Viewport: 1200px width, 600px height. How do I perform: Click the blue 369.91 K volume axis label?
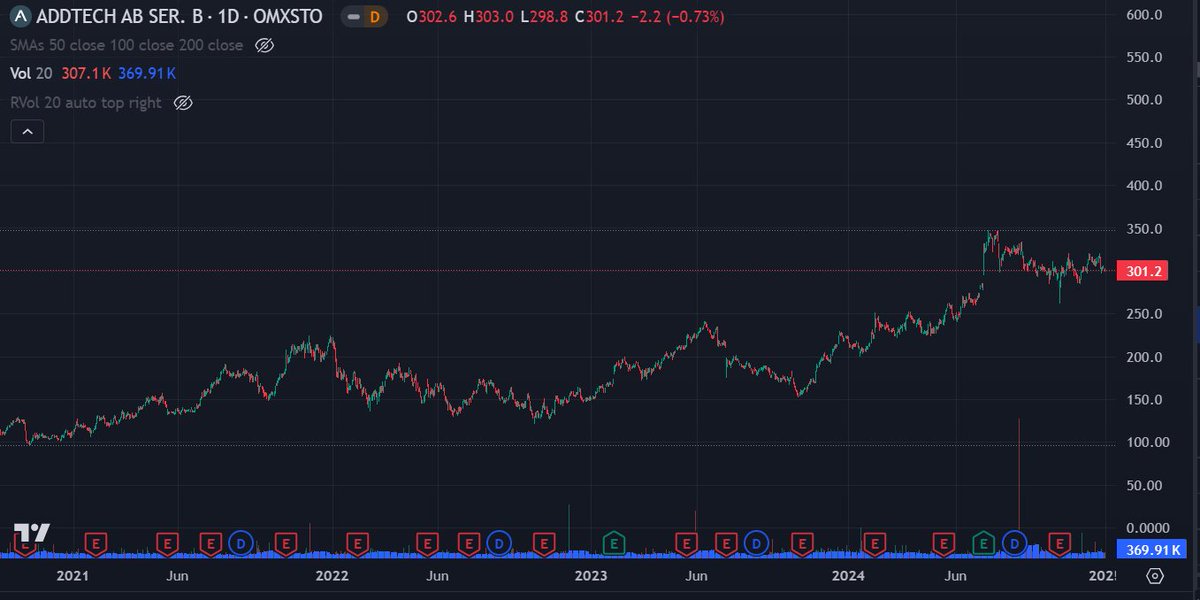[x=1151, y=549]
